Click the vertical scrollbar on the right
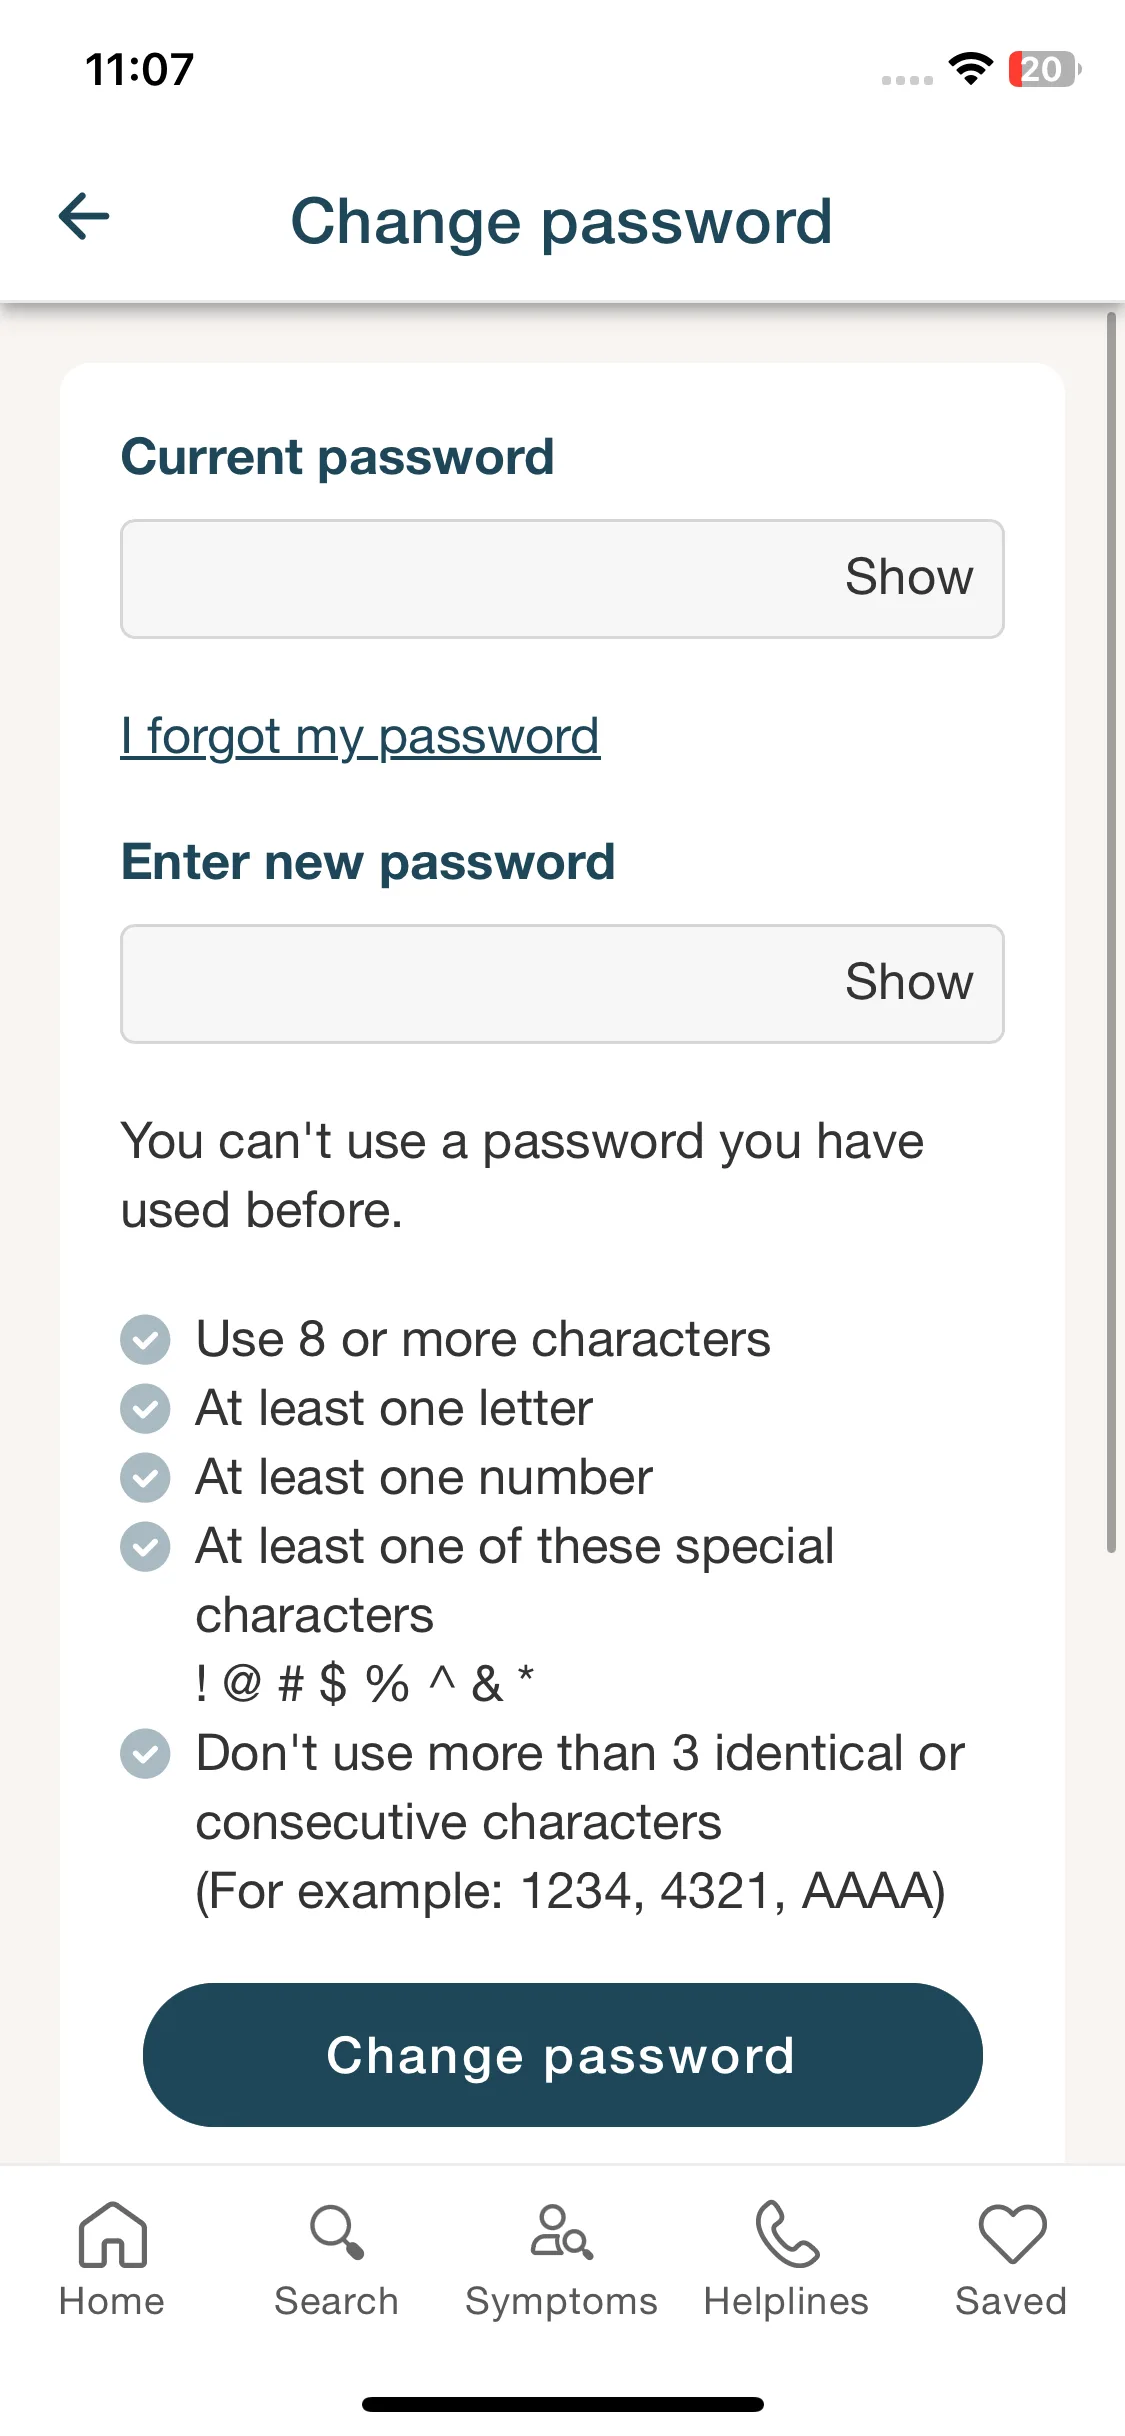1125x2436 pixels. click(x=1111, y=932)
